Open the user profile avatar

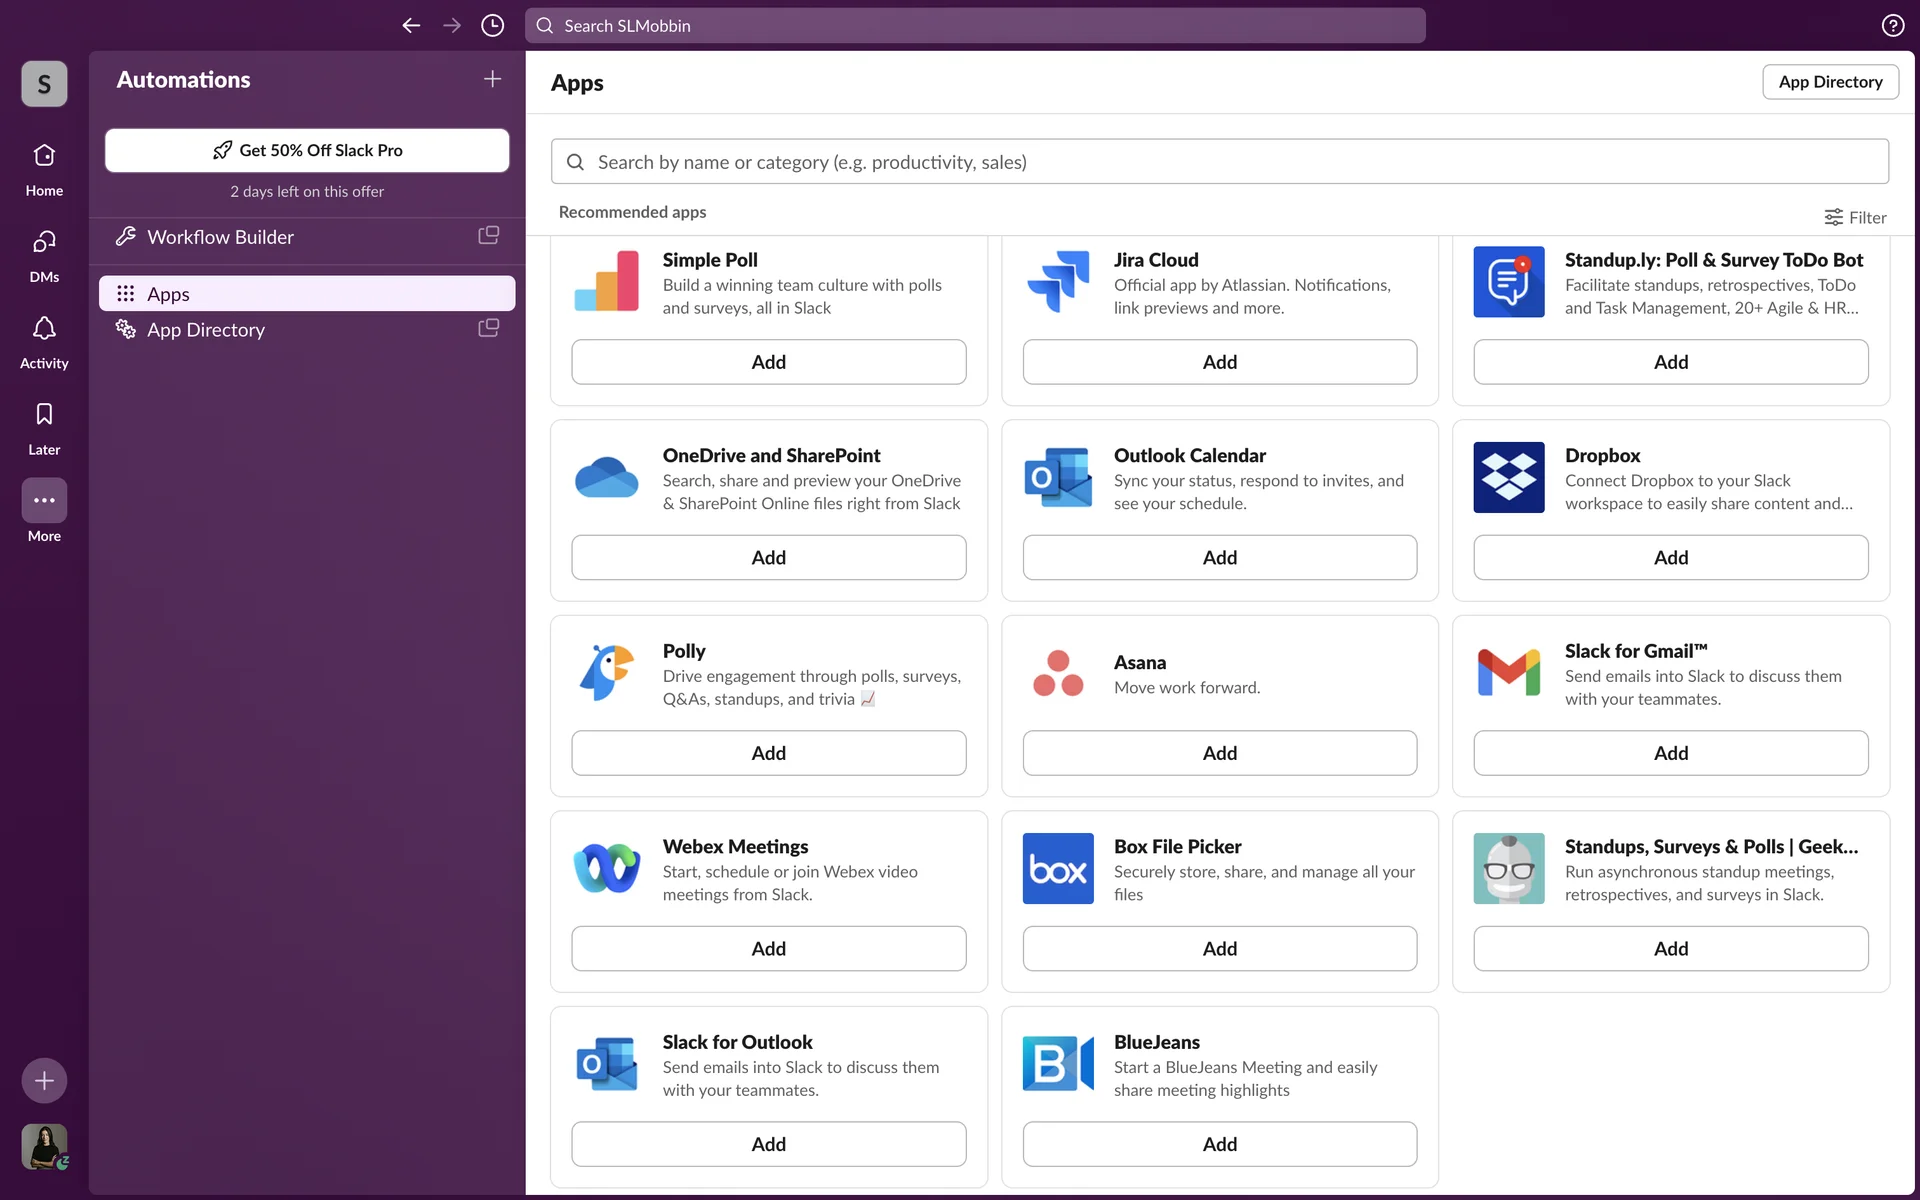[44, 1146]
